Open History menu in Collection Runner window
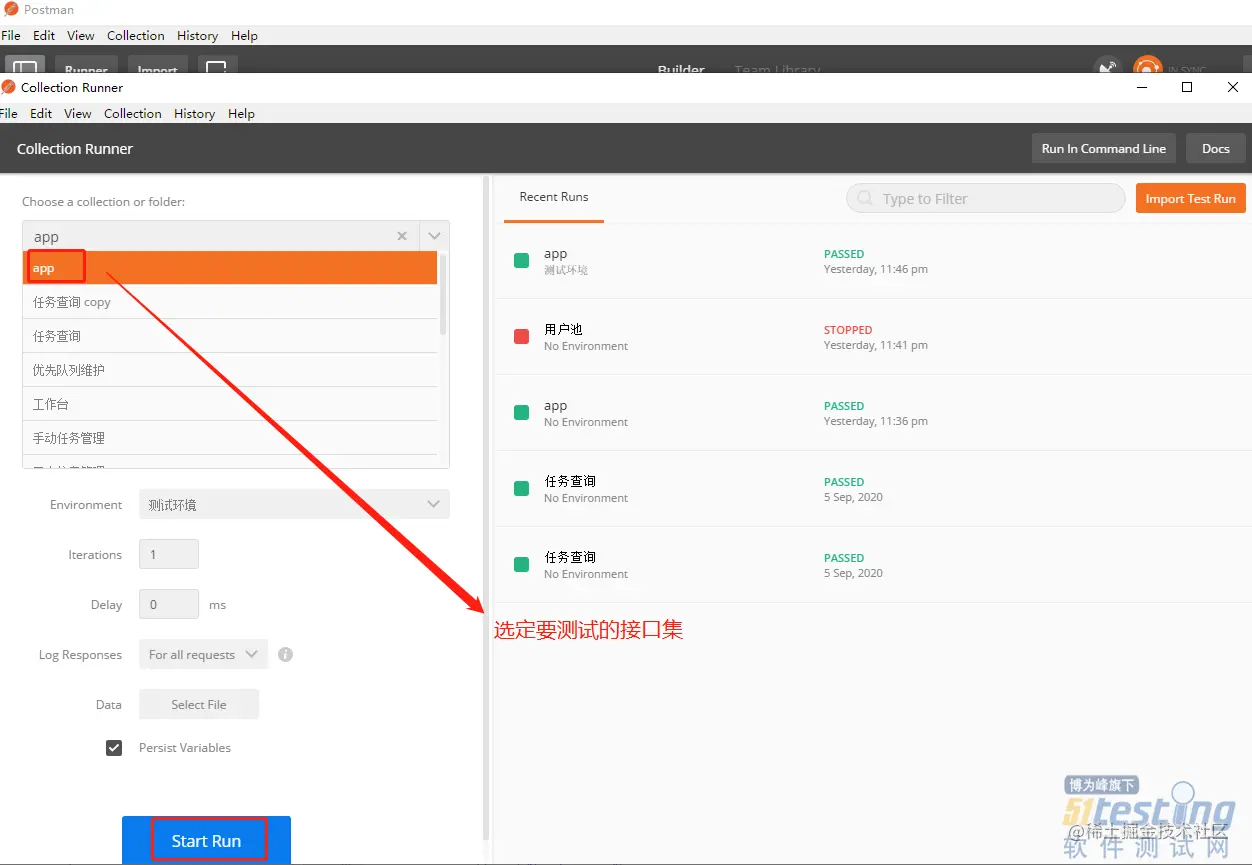1252x865 pixels. pyautogui.click(x=194, y=113)
